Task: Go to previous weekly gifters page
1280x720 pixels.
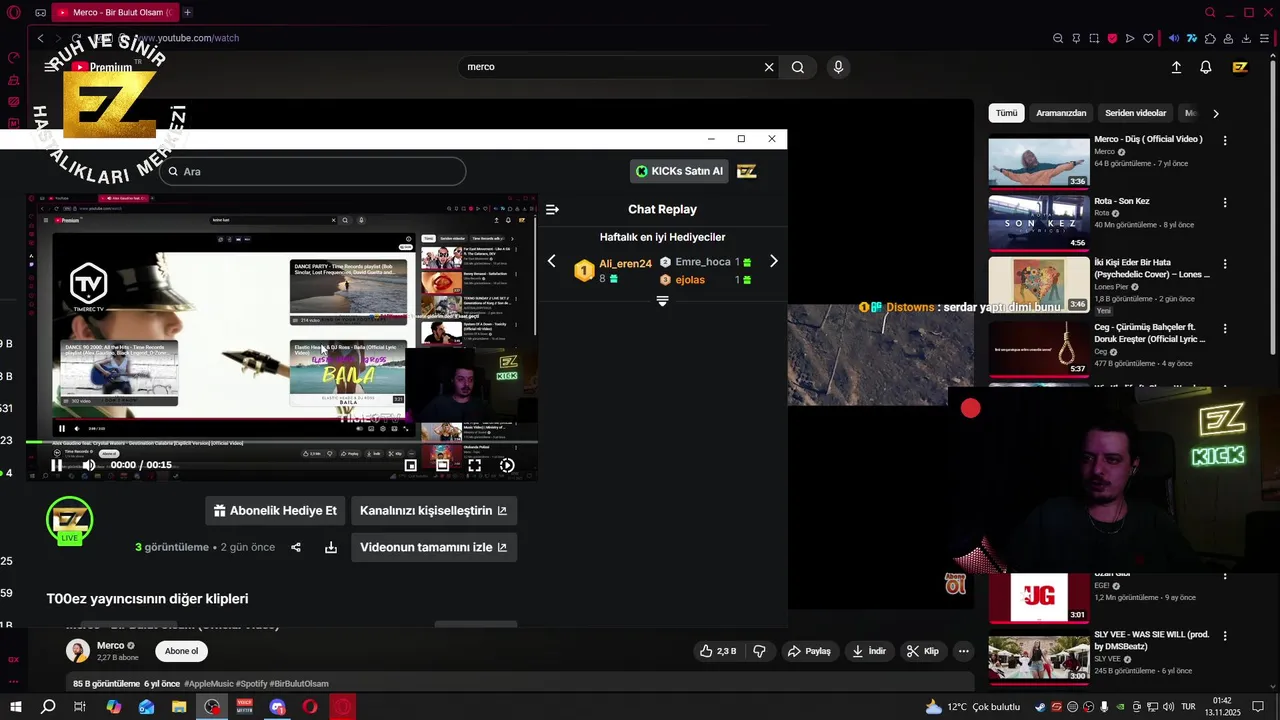Action: 551,261
